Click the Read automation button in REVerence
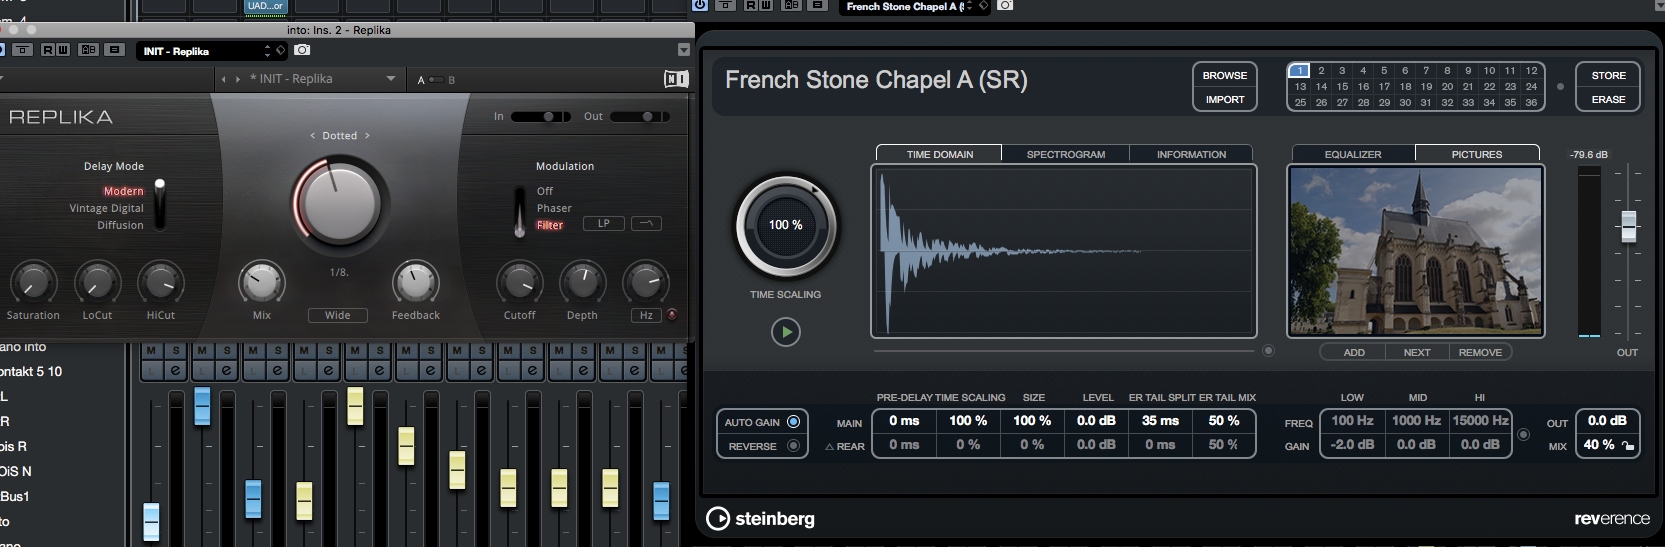 (751, 5)
